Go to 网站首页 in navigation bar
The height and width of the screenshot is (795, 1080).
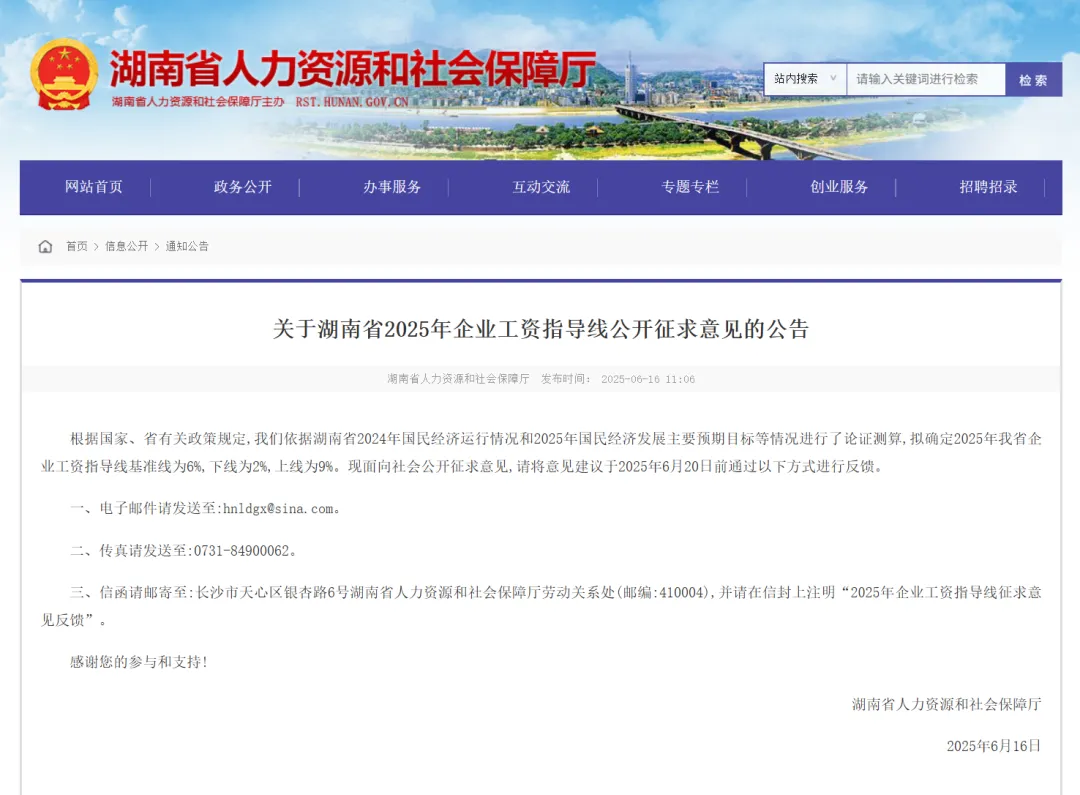point(94,187)
